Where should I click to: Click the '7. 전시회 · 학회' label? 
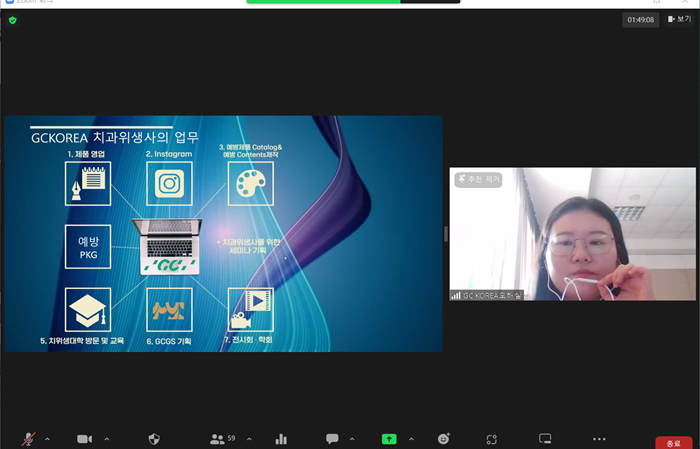(248, 340)
